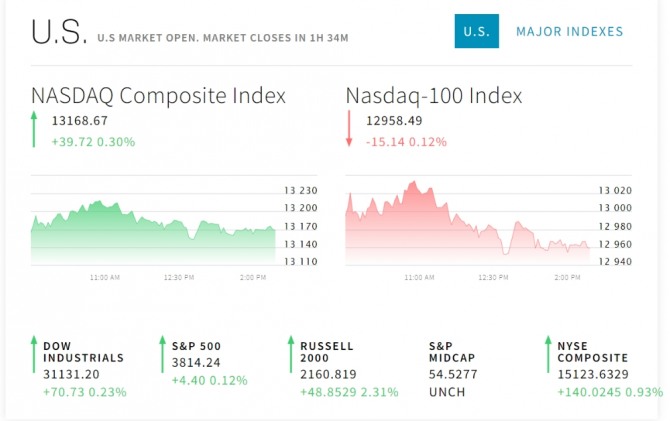
Task: Click the NASDAQ Composite value 13168.67
Action: pyautogui.click(x=79, y=121)
